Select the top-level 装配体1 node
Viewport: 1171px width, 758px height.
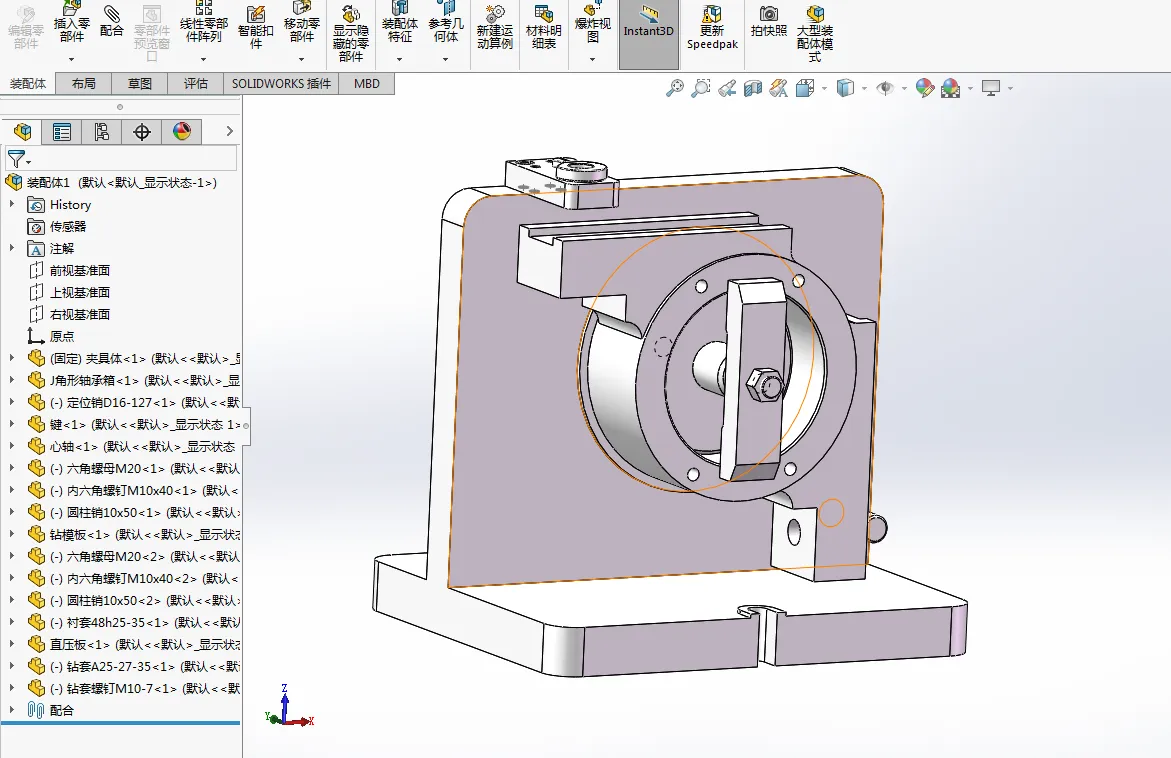pos(122,182)
